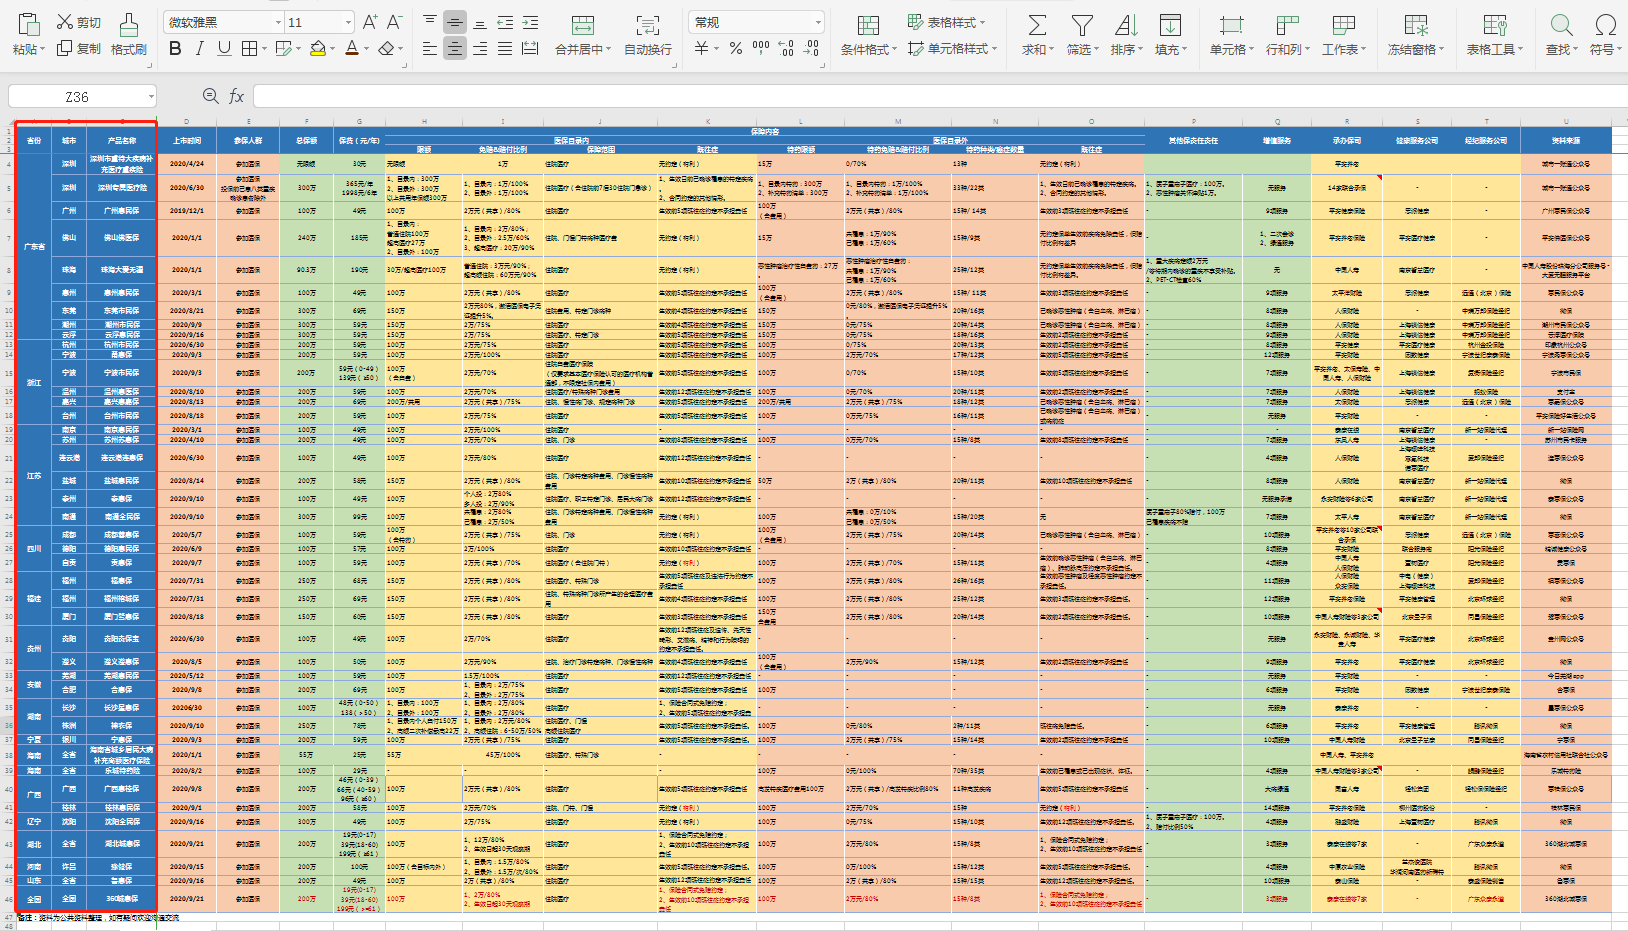Click the Copy (复制) icon
The image size is (1628, 931).
tap(65, 48)
